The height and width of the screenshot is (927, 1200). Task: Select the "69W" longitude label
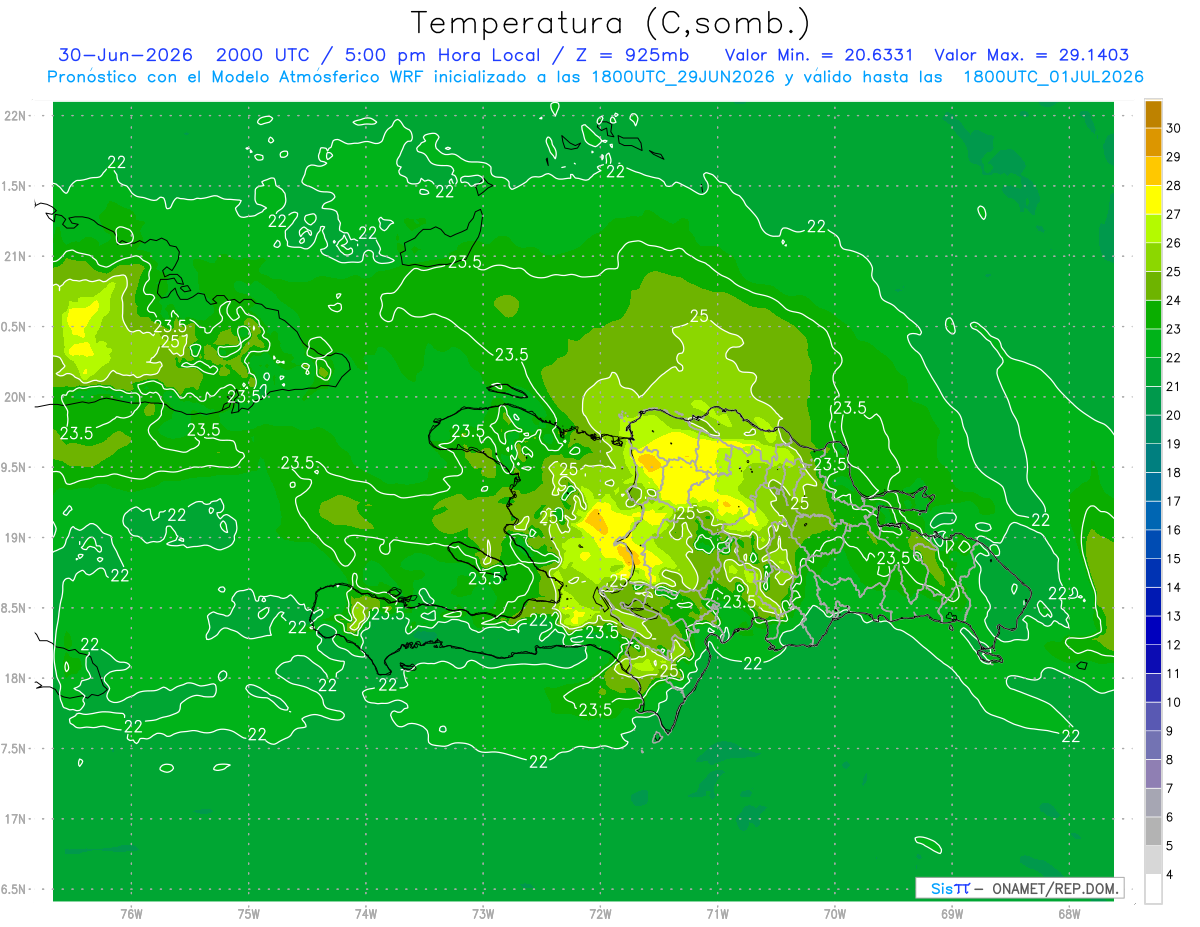coord(952,913)
